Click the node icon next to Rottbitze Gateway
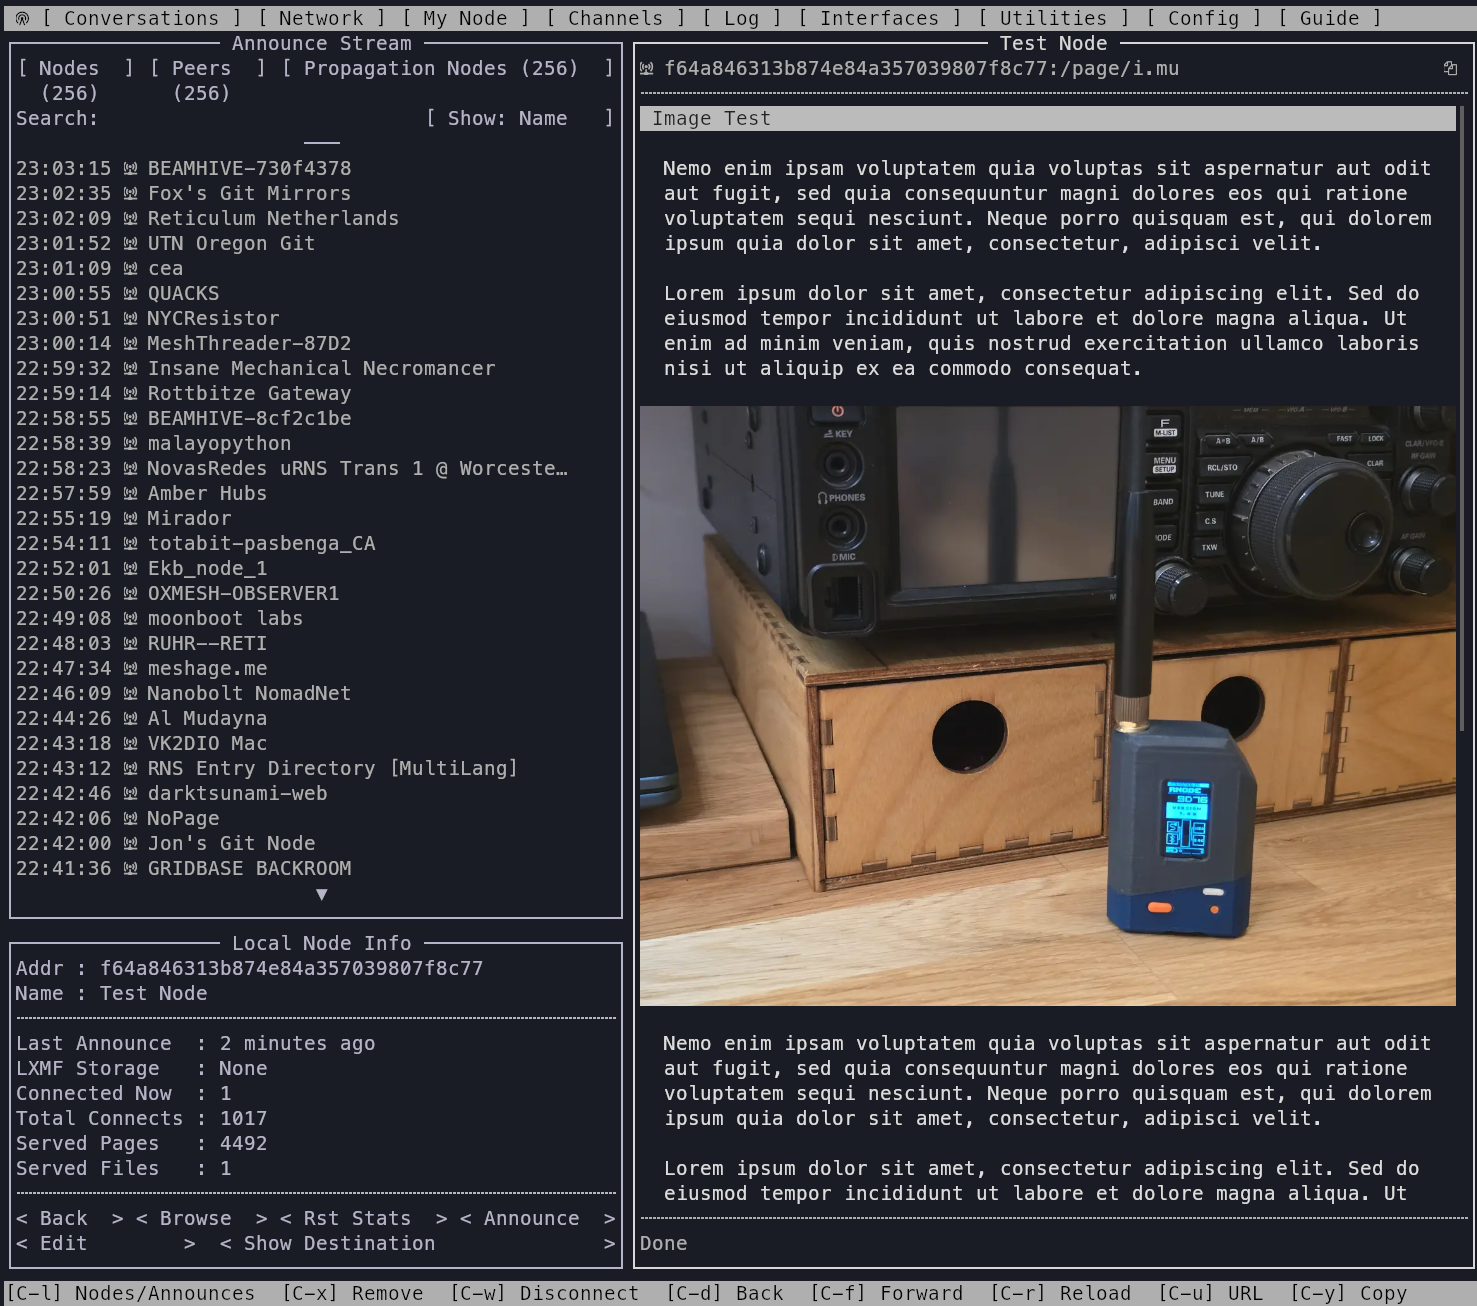 tap(130, 393)
